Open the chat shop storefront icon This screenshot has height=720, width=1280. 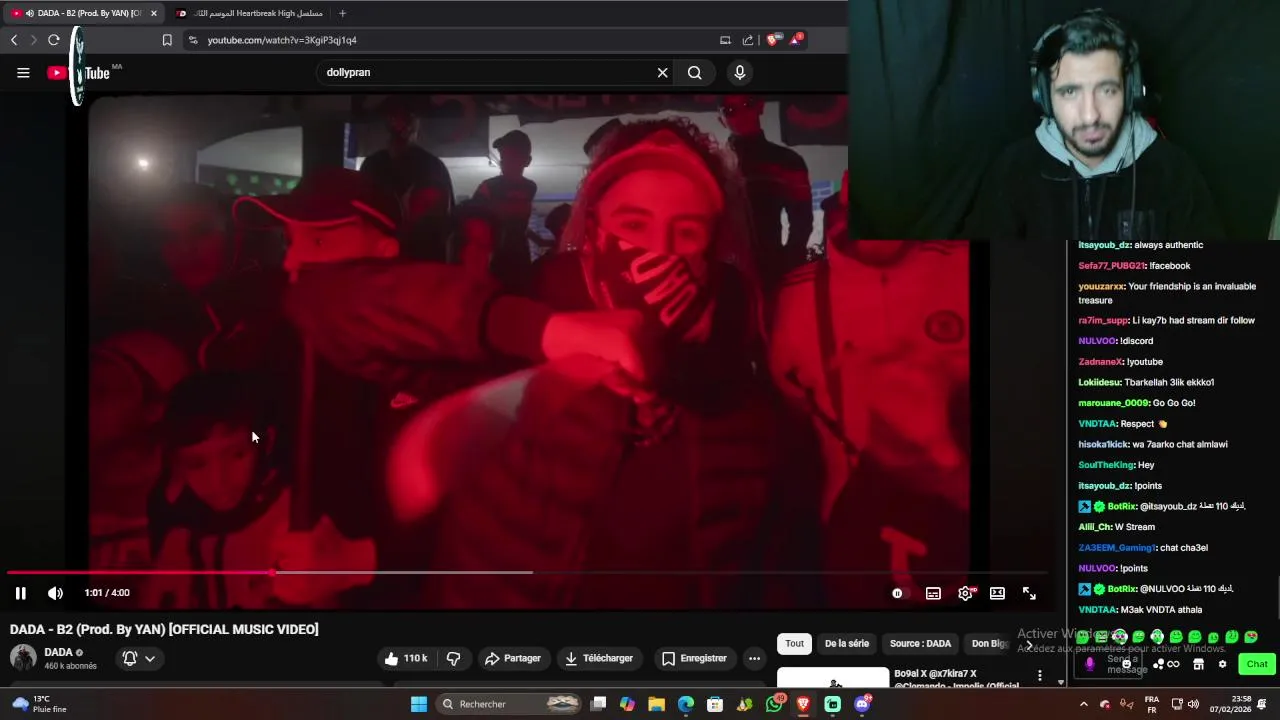coord(1198,664)
